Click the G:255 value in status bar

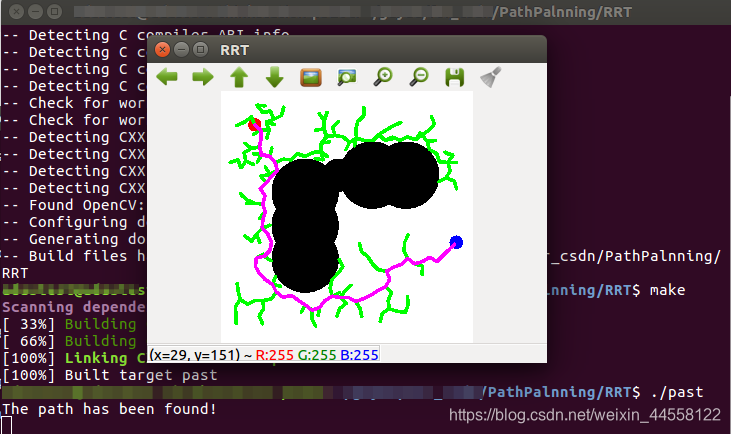(317, 355)
